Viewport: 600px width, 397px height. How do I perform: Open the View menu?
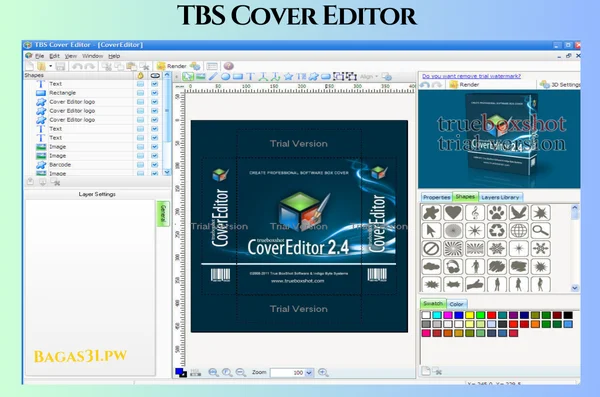71,56
